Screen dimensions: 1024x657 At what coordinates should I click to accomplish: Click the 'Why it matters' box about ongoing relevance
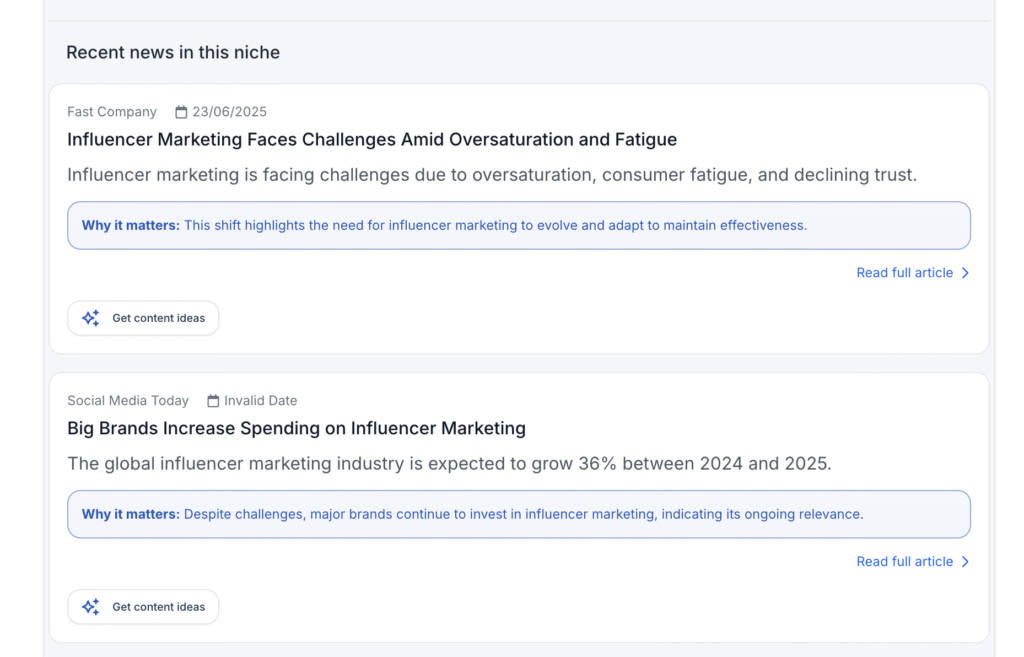click(518, 515)
